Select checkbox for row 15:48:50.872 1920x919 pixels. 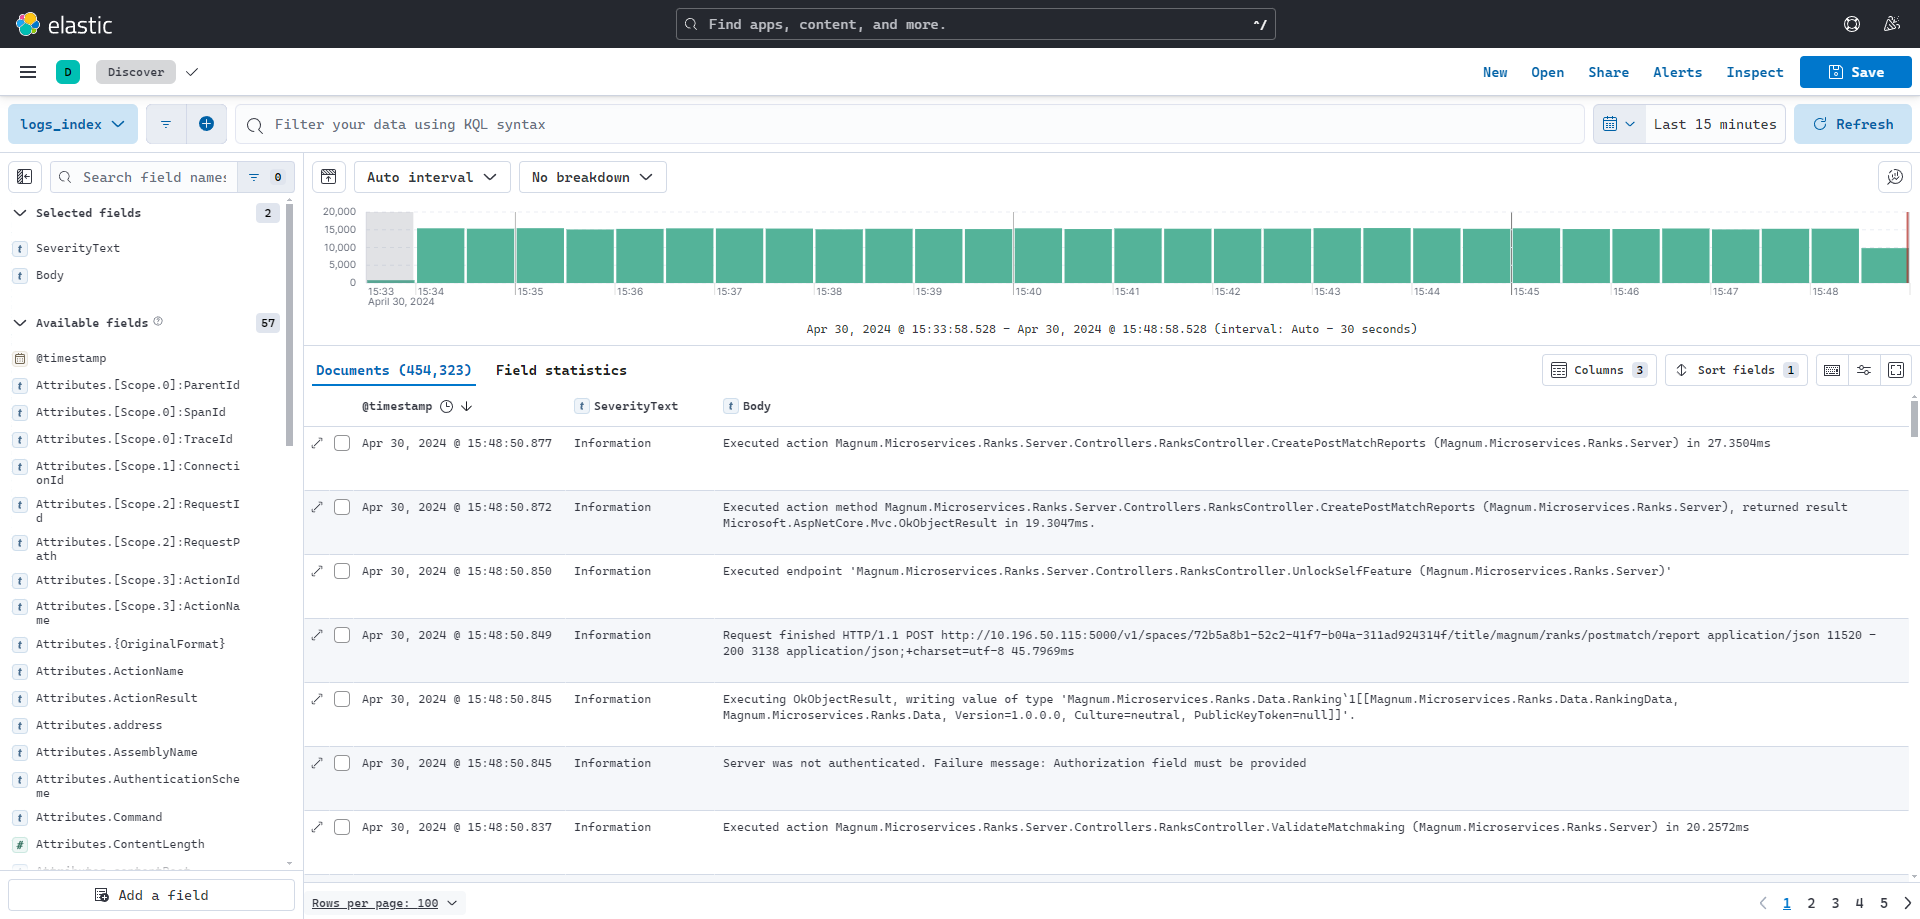pos(342,507)
